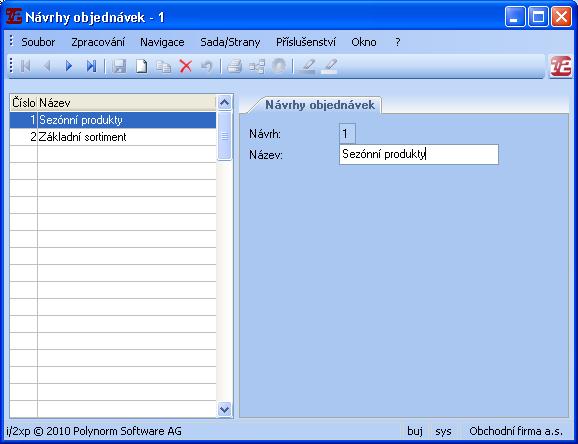Click the undo arrow icon
The image size is (578, 444).
pos(207,66)
